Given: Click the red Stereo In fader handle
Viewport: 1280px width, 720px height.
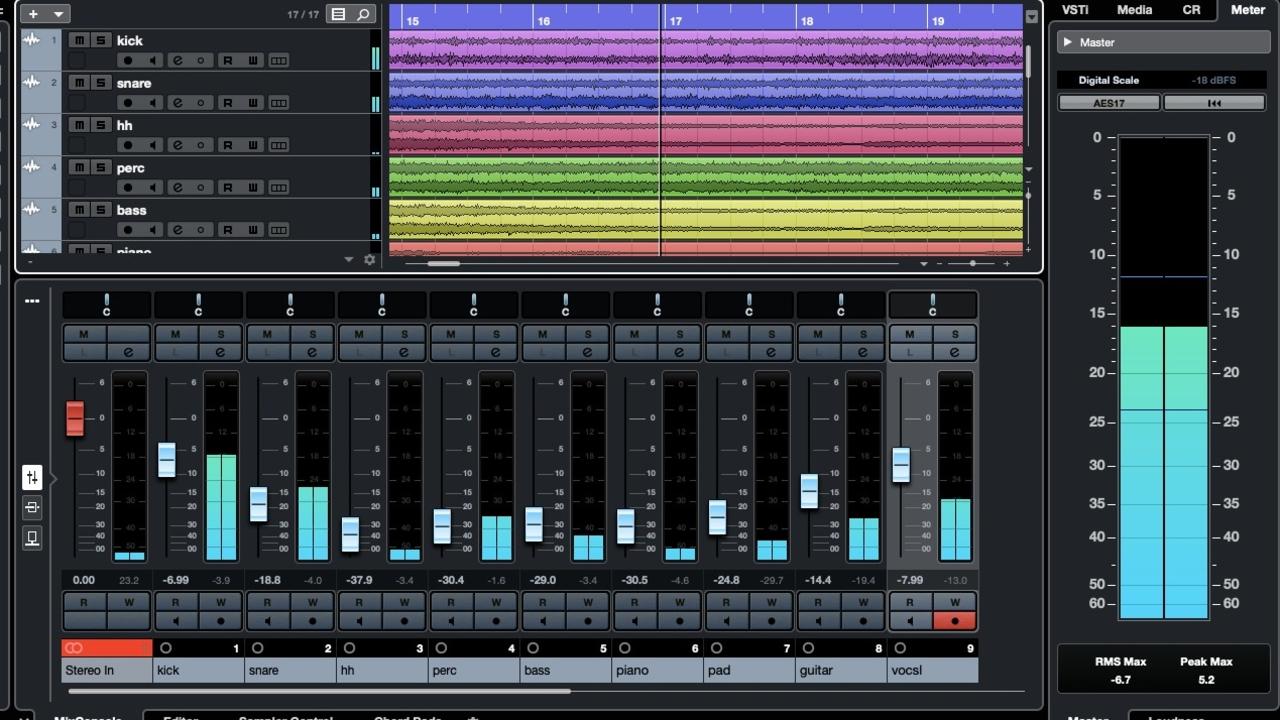Looking at the screenshot, I should pos(75,418).
